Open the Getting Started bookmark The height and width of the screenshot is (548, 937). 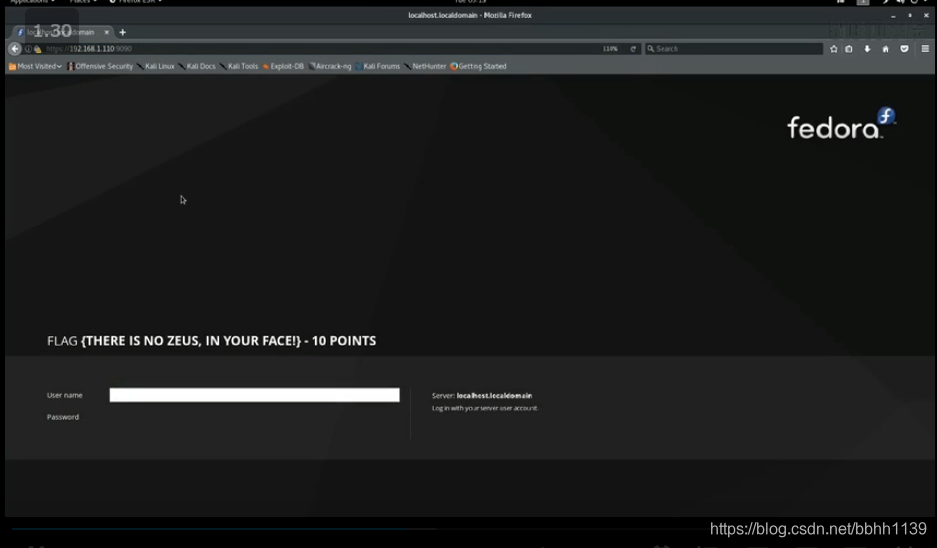click(x=478, y=66)
